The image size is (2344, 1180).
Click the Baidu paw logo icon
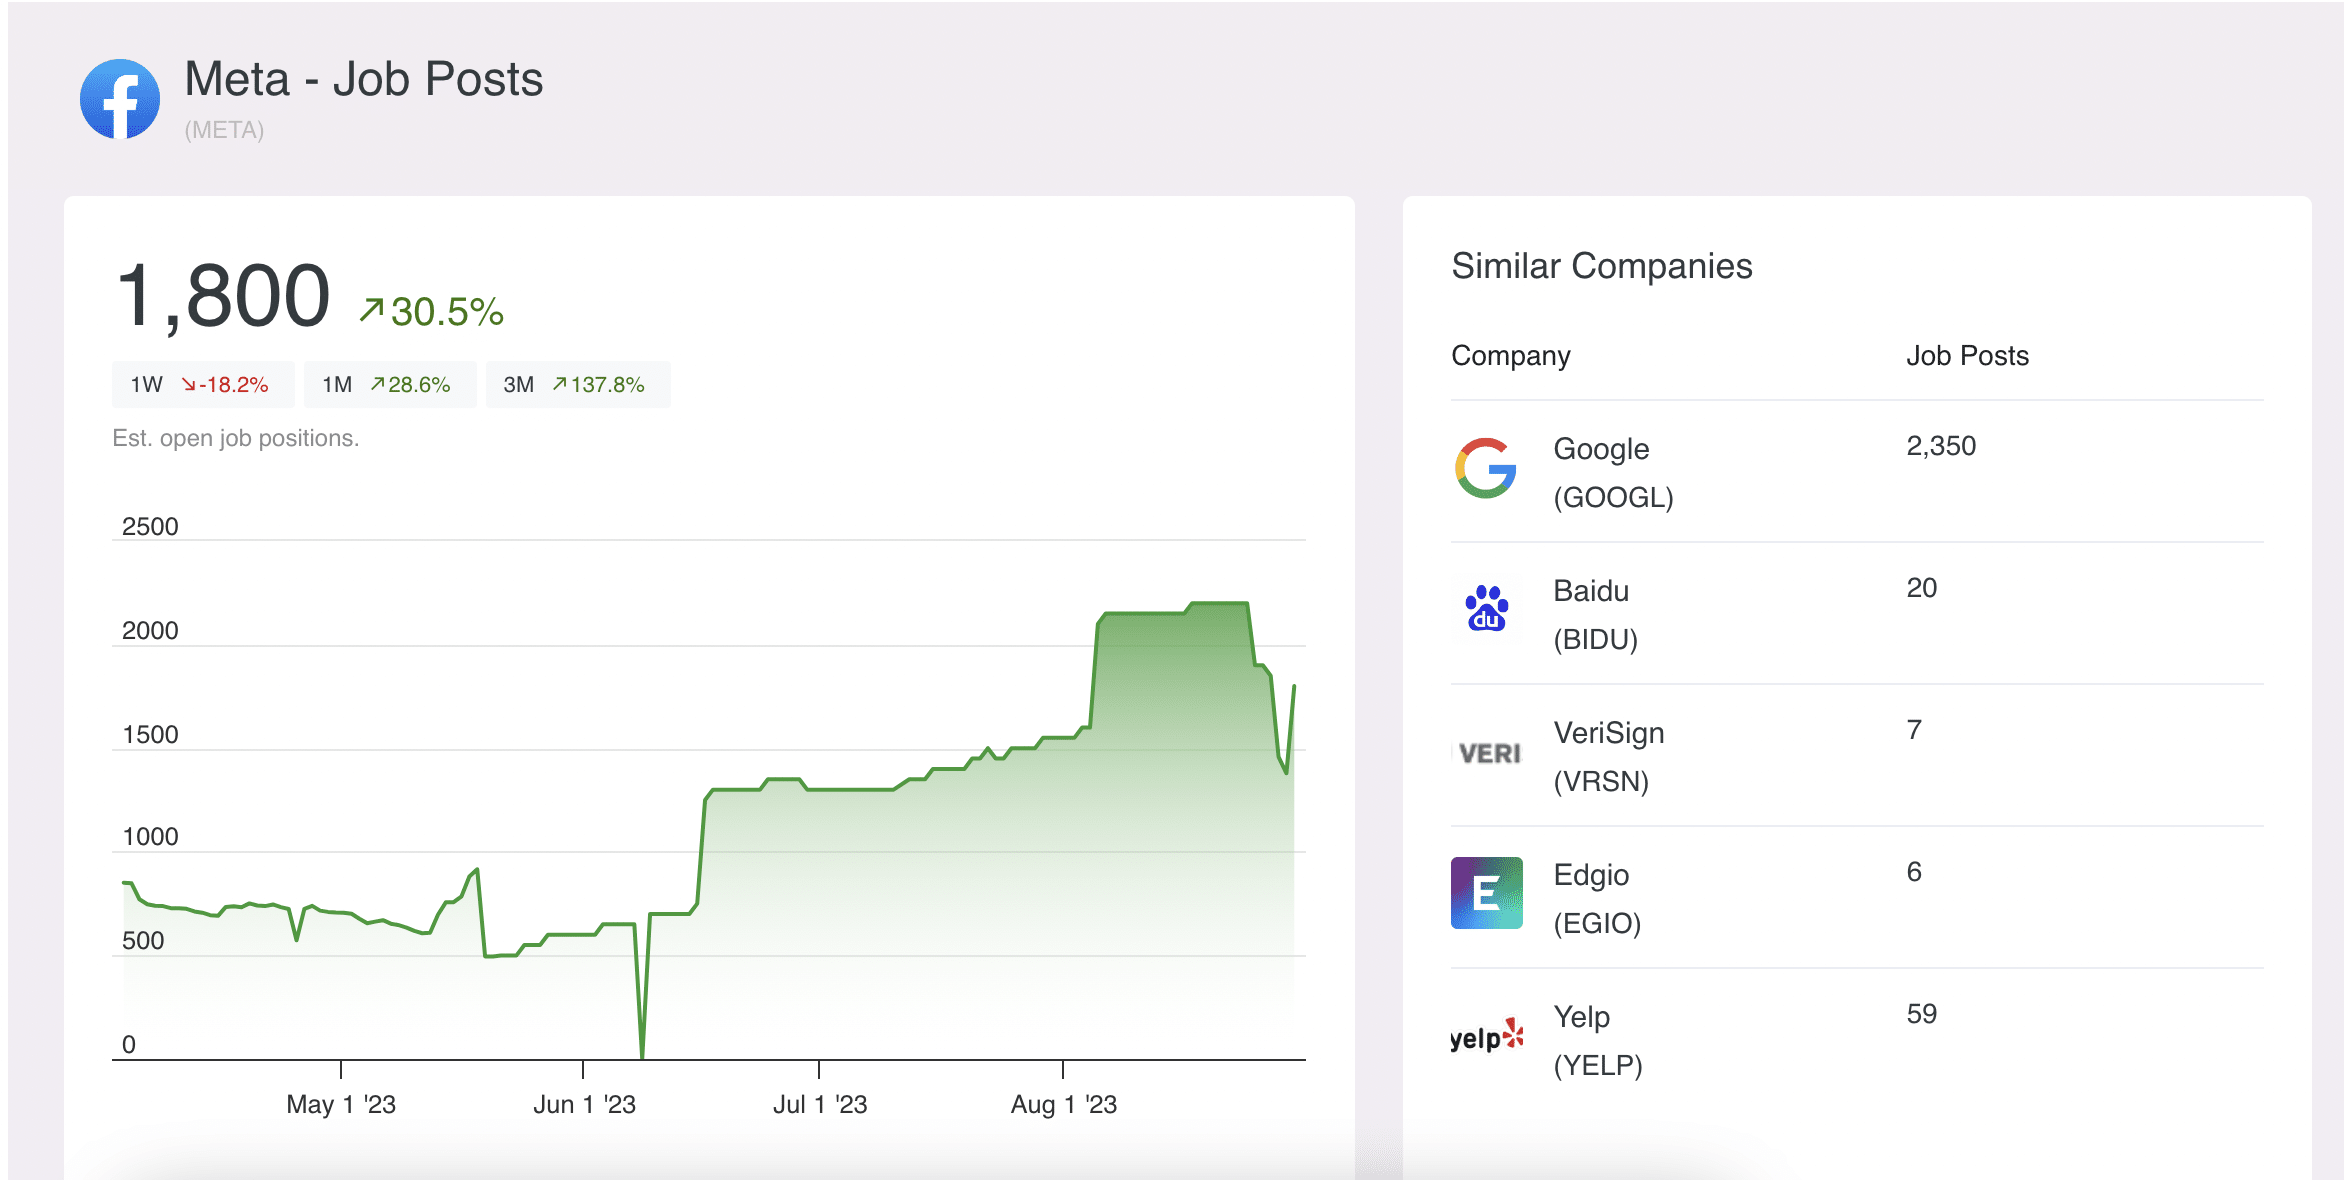click(x=1486, y=609)
